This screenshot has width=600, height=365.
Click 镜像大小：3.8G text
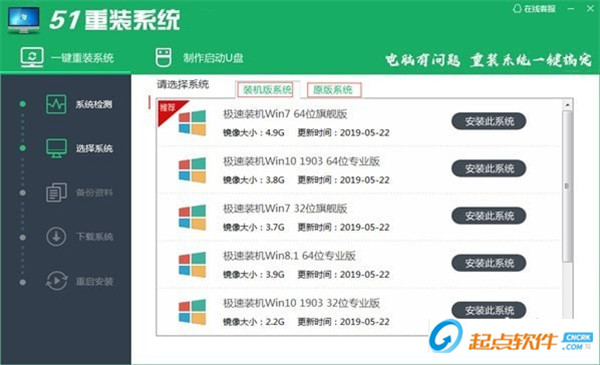click(254, 180)
